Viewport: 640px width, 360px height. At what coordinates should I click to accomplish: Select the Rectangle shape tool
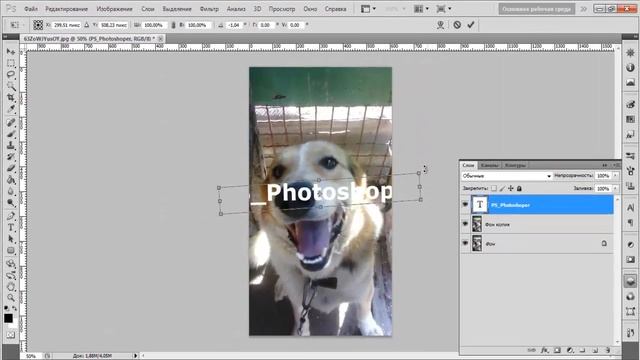pyautogui.click(x=11, y=250)
